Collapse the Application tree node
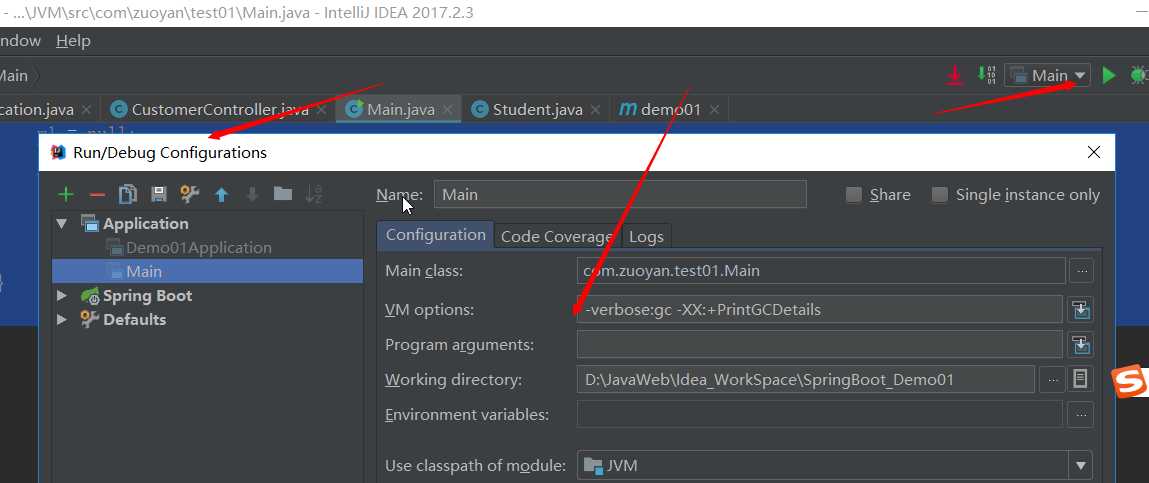Image resolution: width=1149 pixels, height=483 pixels. pyautogui.click(x=62, y=224)
